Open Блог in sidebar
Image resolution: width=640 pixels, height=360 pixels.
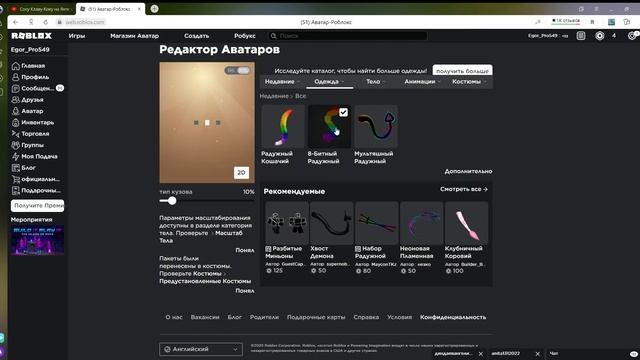pos(24,168)
